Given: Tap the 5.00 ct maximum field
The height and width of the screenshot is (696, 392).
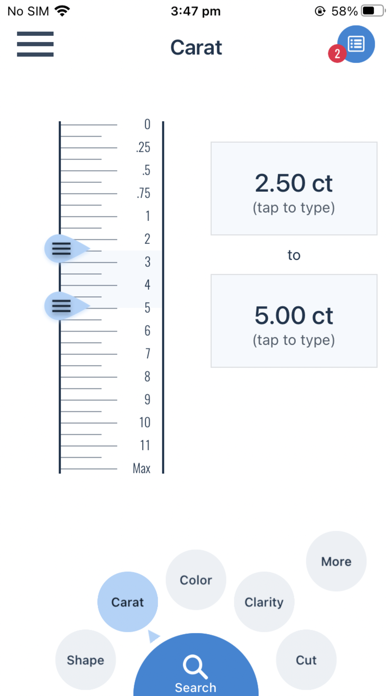Looking at the screenshot, I should pyautogui.click(x=294, y=320).
